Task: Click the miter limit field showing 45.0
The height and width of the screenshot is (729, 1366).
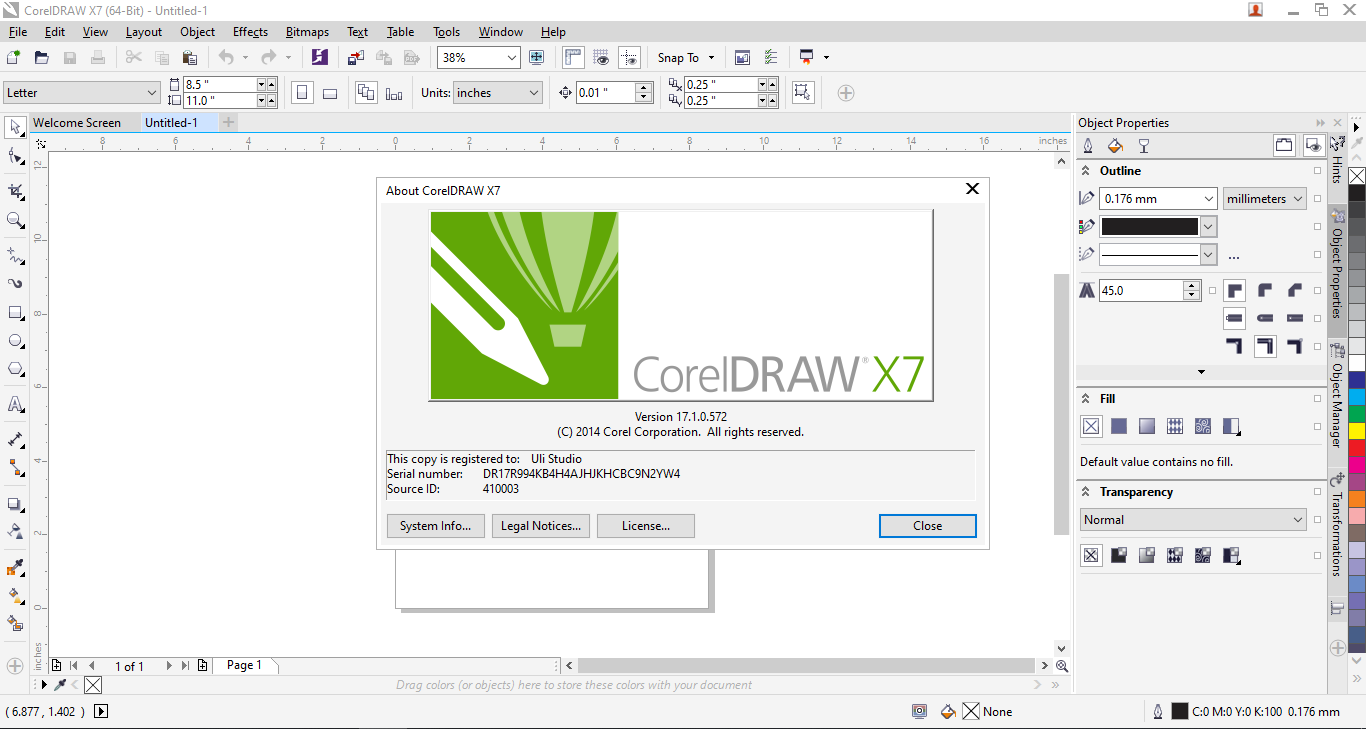Action: (1143, 289)
